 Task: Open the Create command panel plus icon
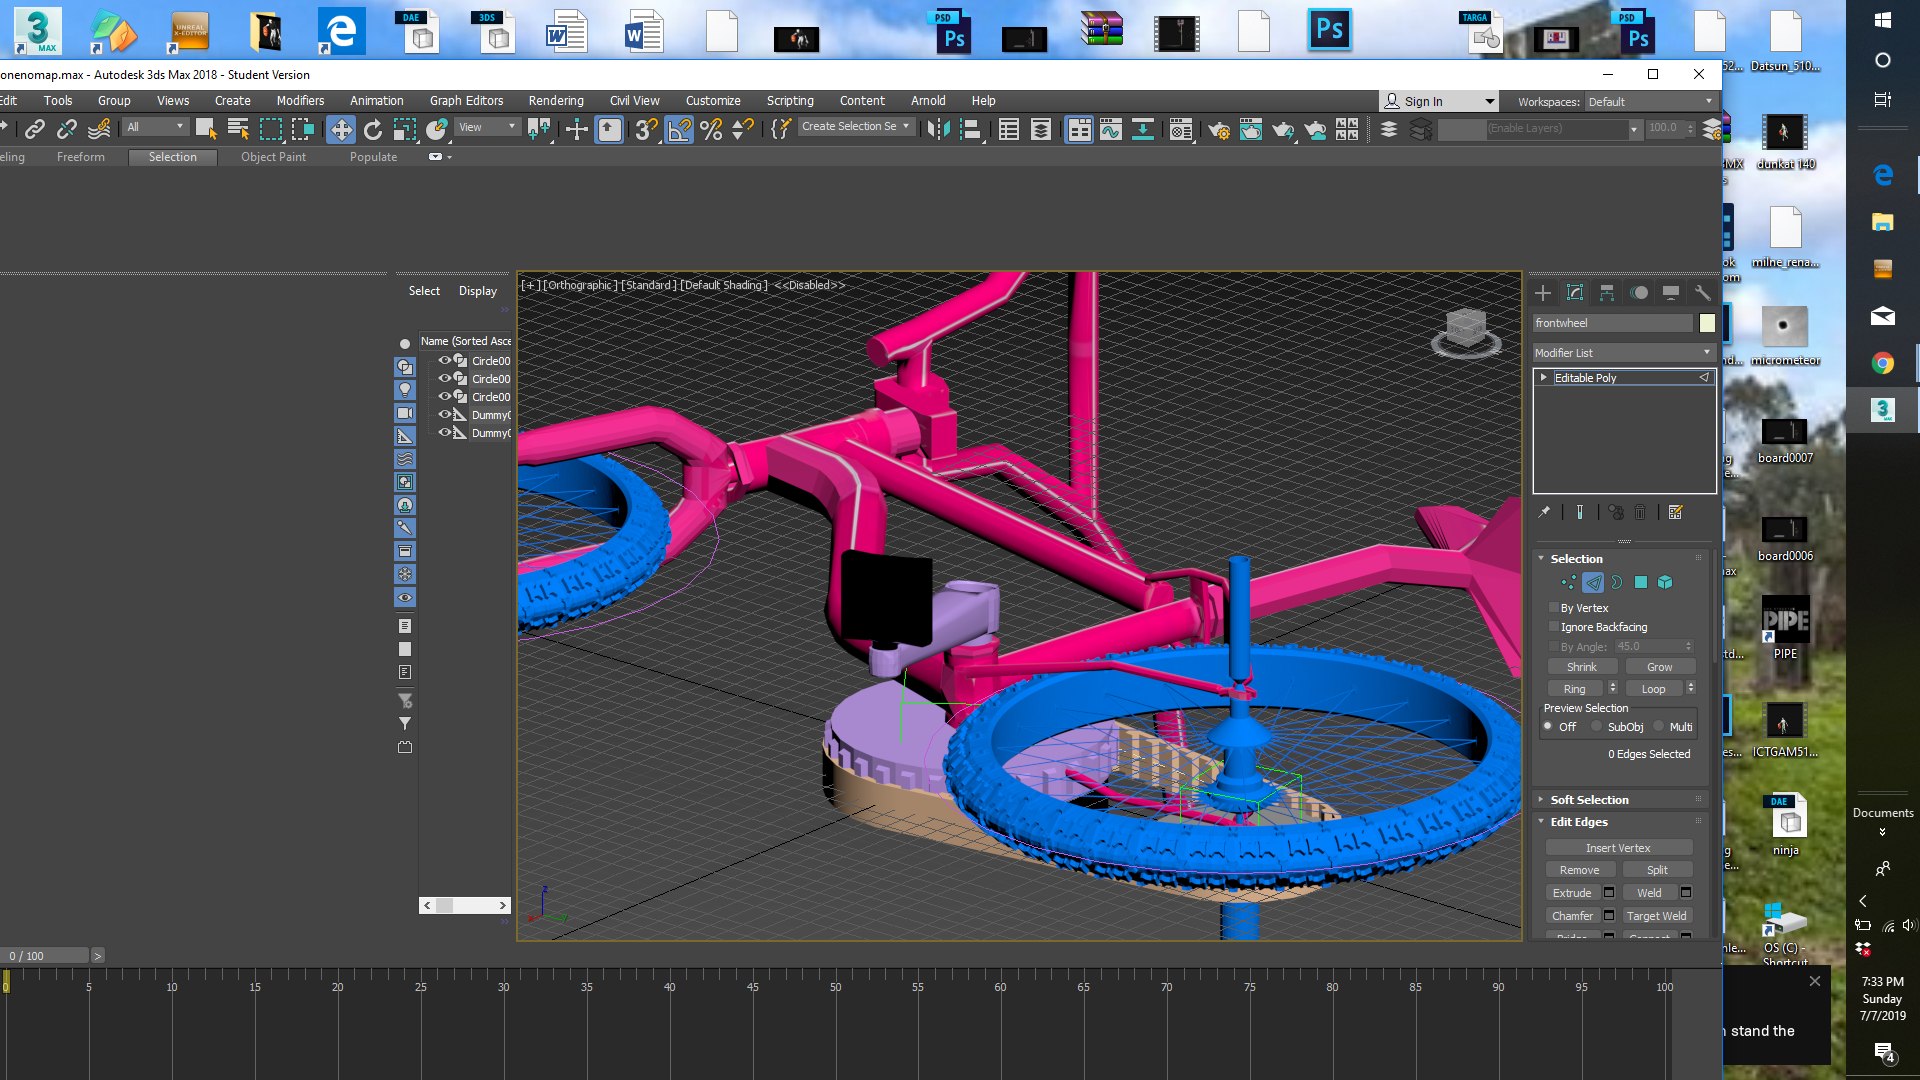coord(1543,293)
